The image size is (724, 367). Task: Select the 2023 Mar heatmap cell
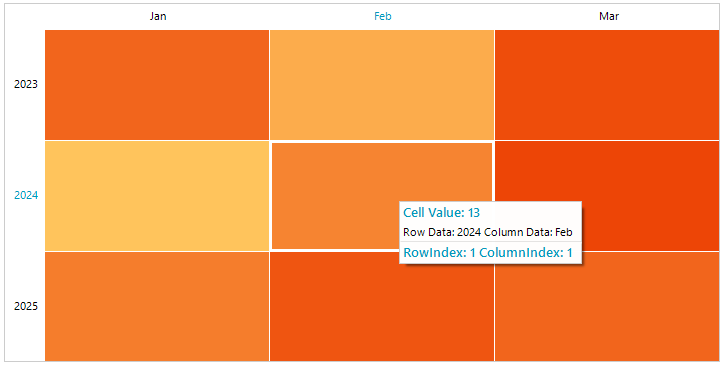(x=607, y=84)
